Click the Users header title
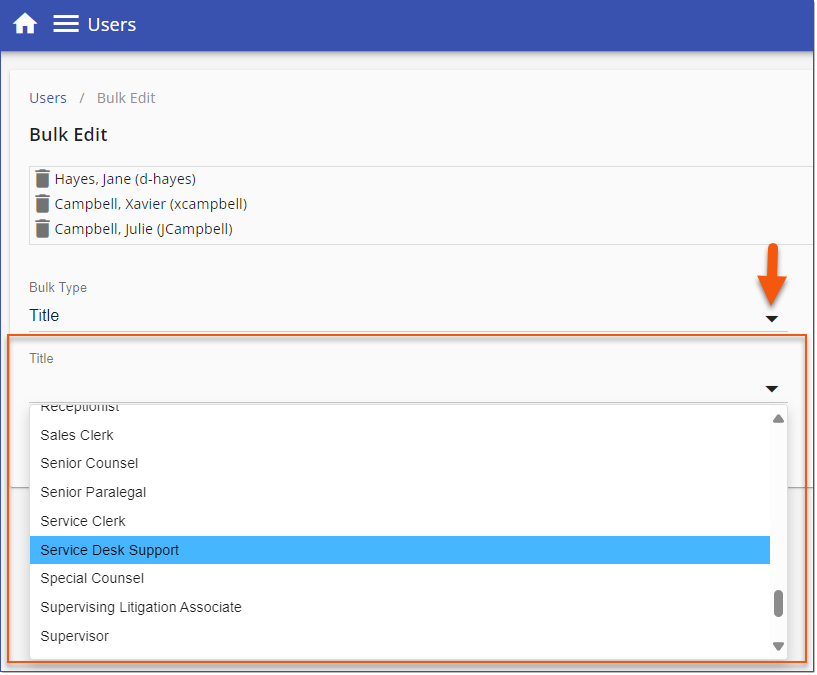The width and height of the screenshot is (817, 675). (112, 24)
